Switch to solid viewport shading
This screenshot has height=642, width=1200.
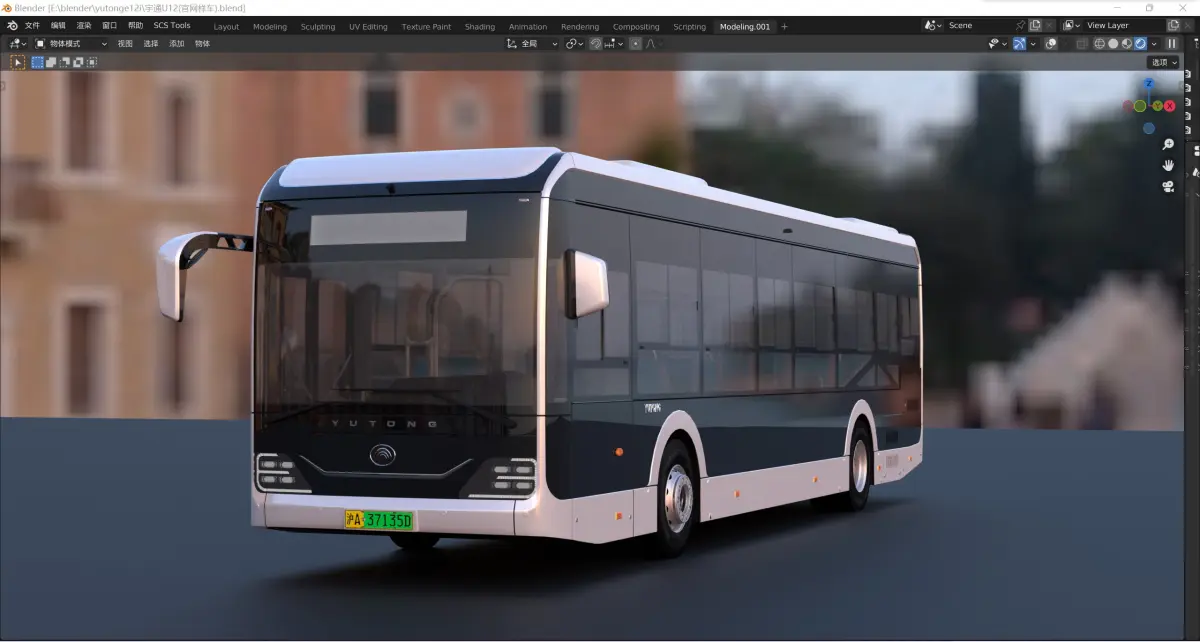[x=1113, y=44]
